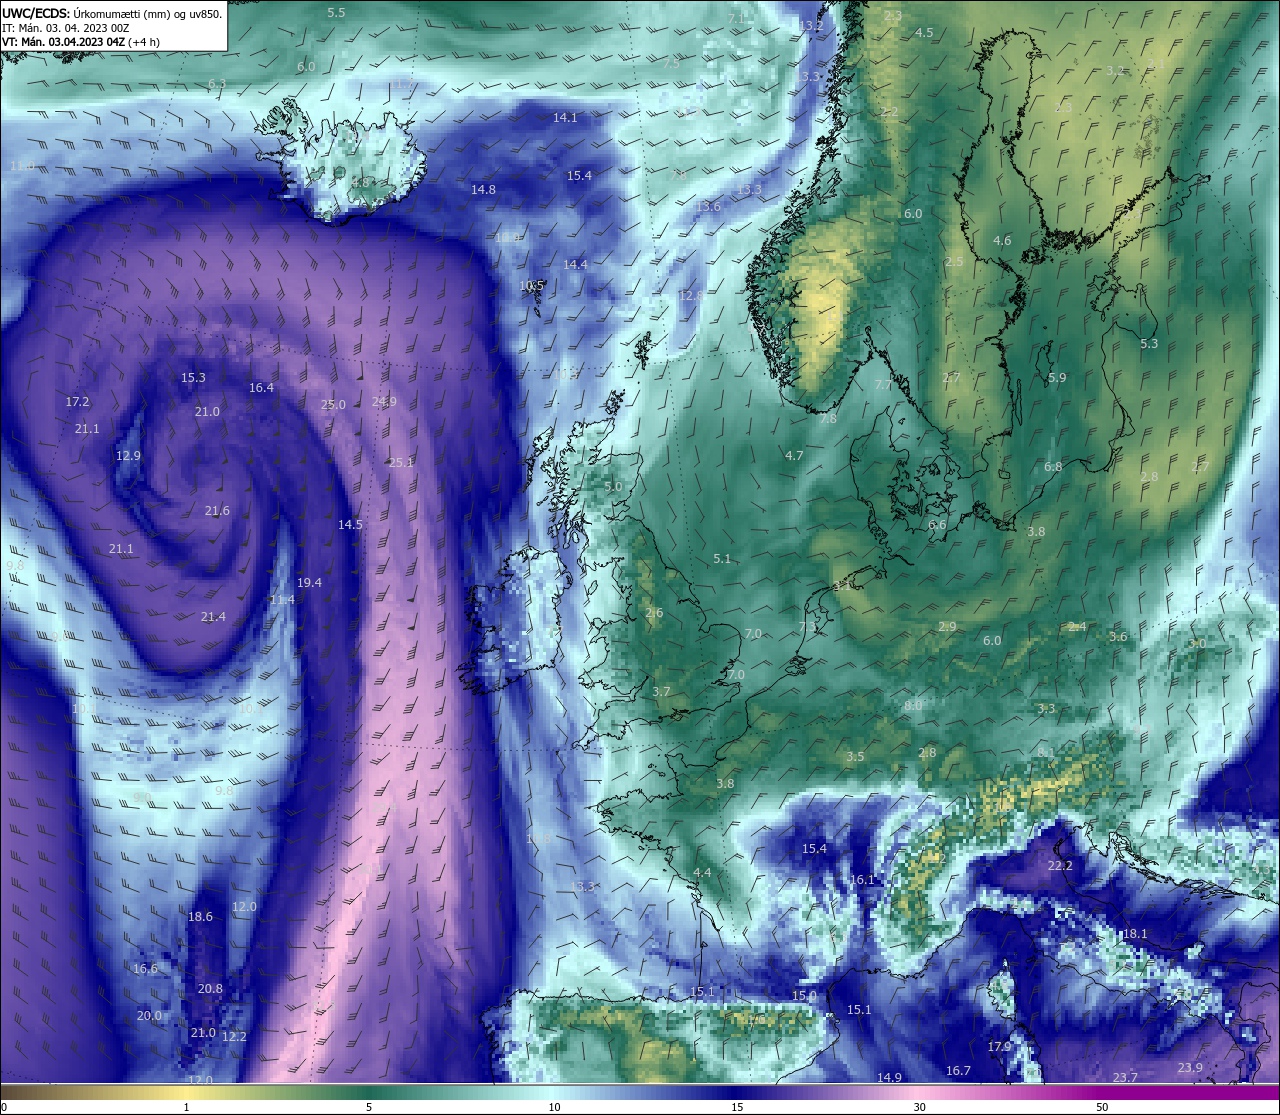Viewport: 1280px width, 1115px height.
Task: Click the legend tick label 10
Action: click(553, 1107)
